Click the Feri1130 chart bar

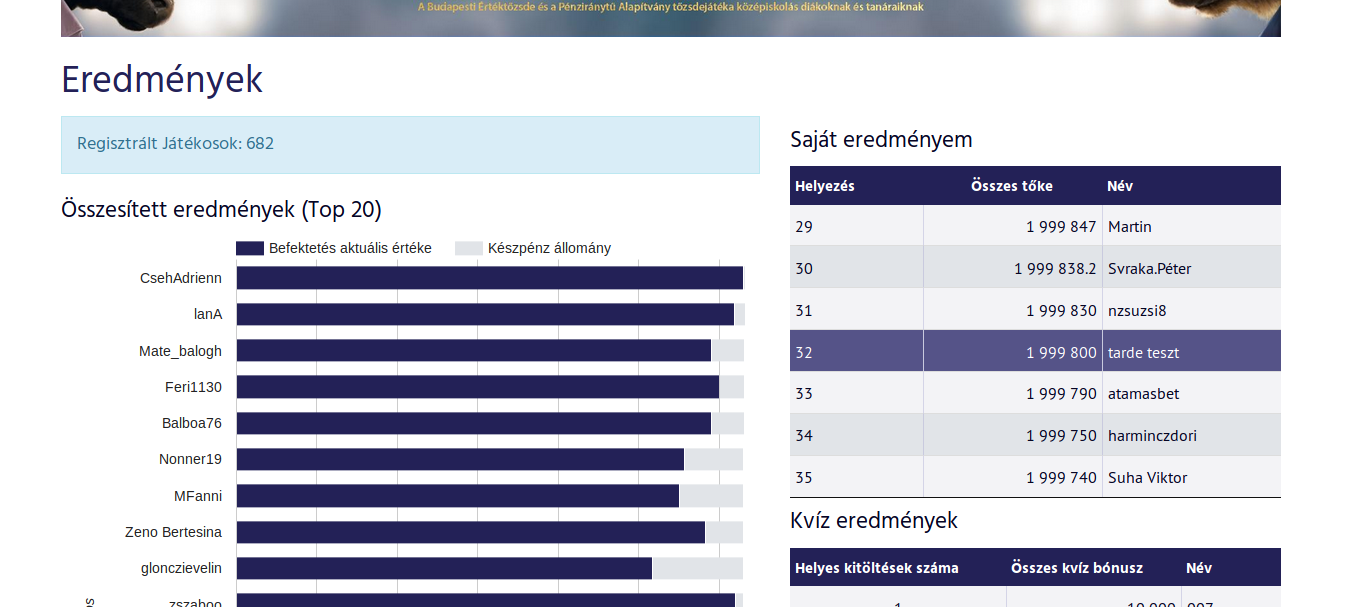[478, 387]
